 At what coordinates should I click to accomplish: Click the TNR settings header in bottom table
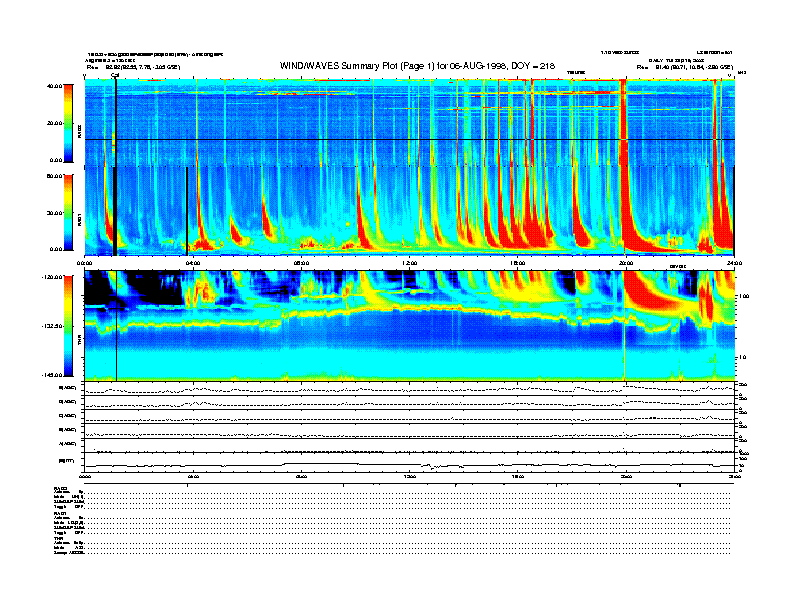(57, 538)
